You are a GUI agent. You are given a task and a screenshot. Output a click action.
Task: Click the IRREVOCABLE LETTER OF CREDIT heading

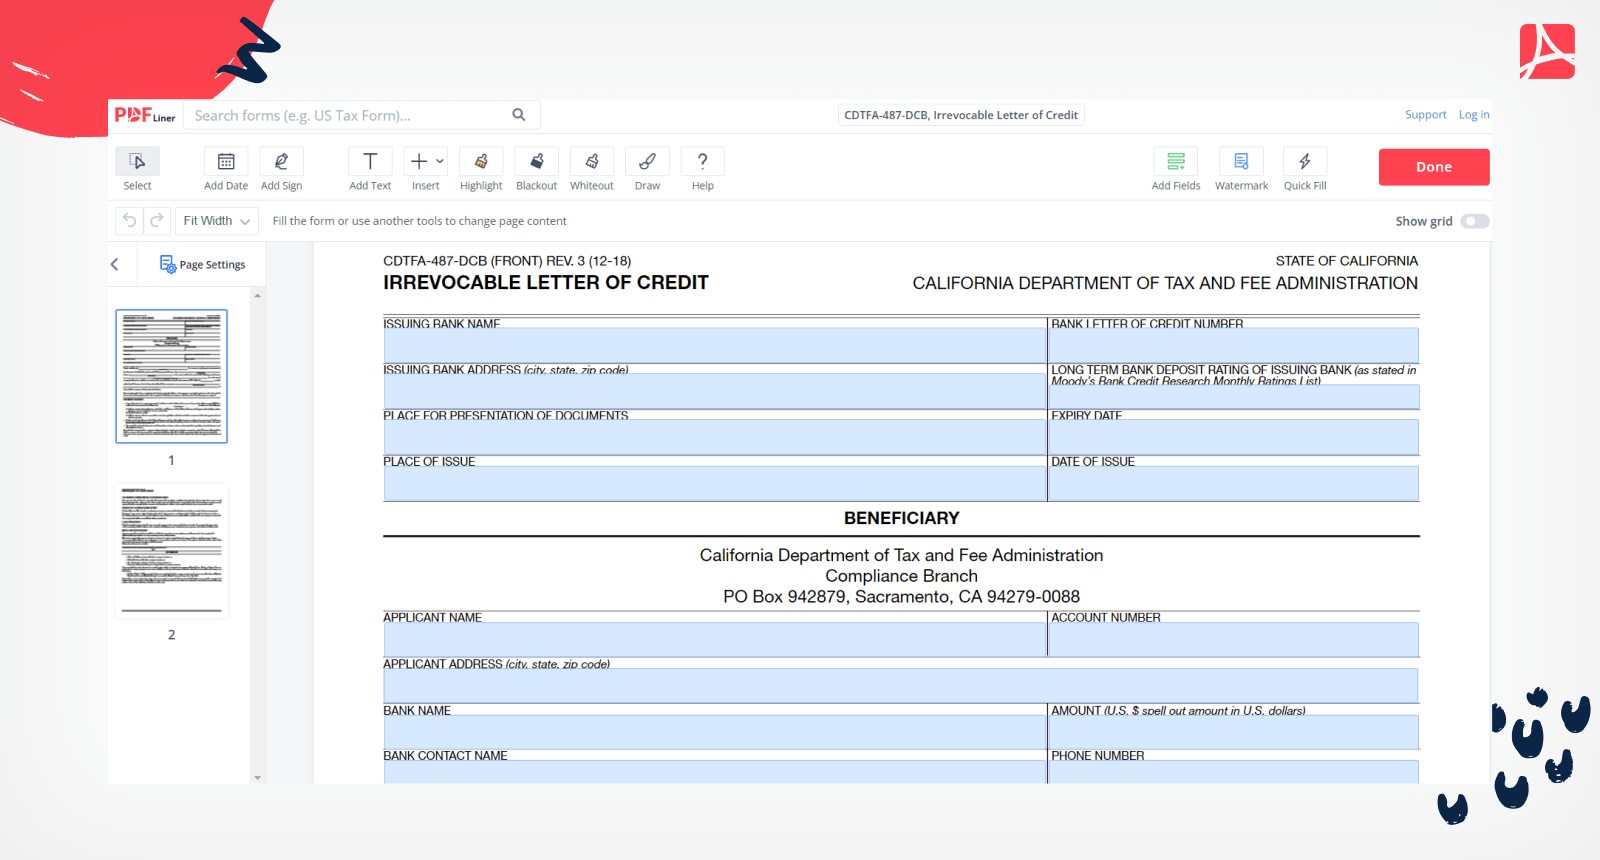[x=545, y=283]
